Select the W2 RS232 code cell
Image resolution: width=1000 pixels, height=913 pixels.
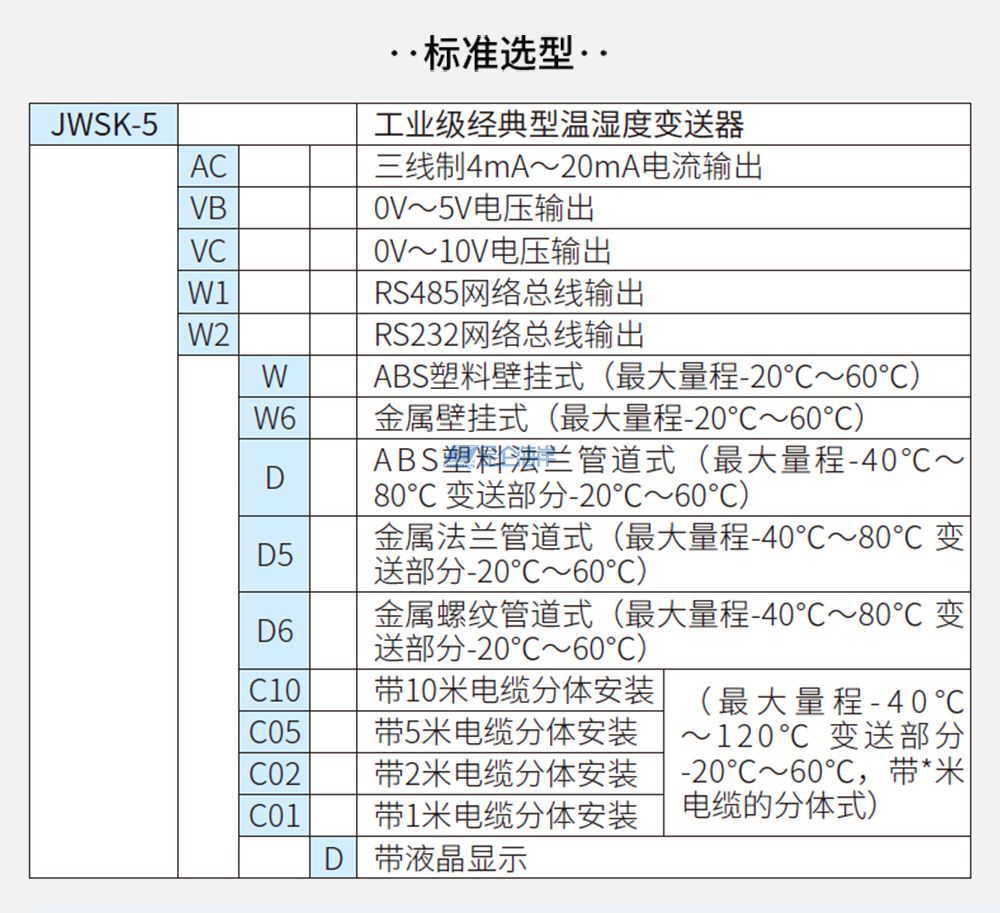(x=209, y=334)
